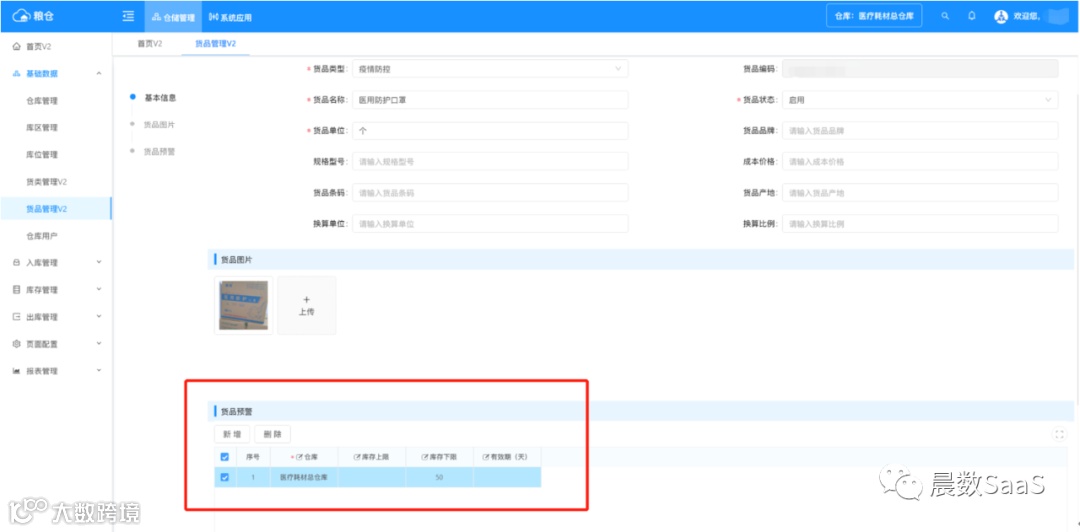
Task: Click the 上传 image upload tile
Action: point(307,305)
